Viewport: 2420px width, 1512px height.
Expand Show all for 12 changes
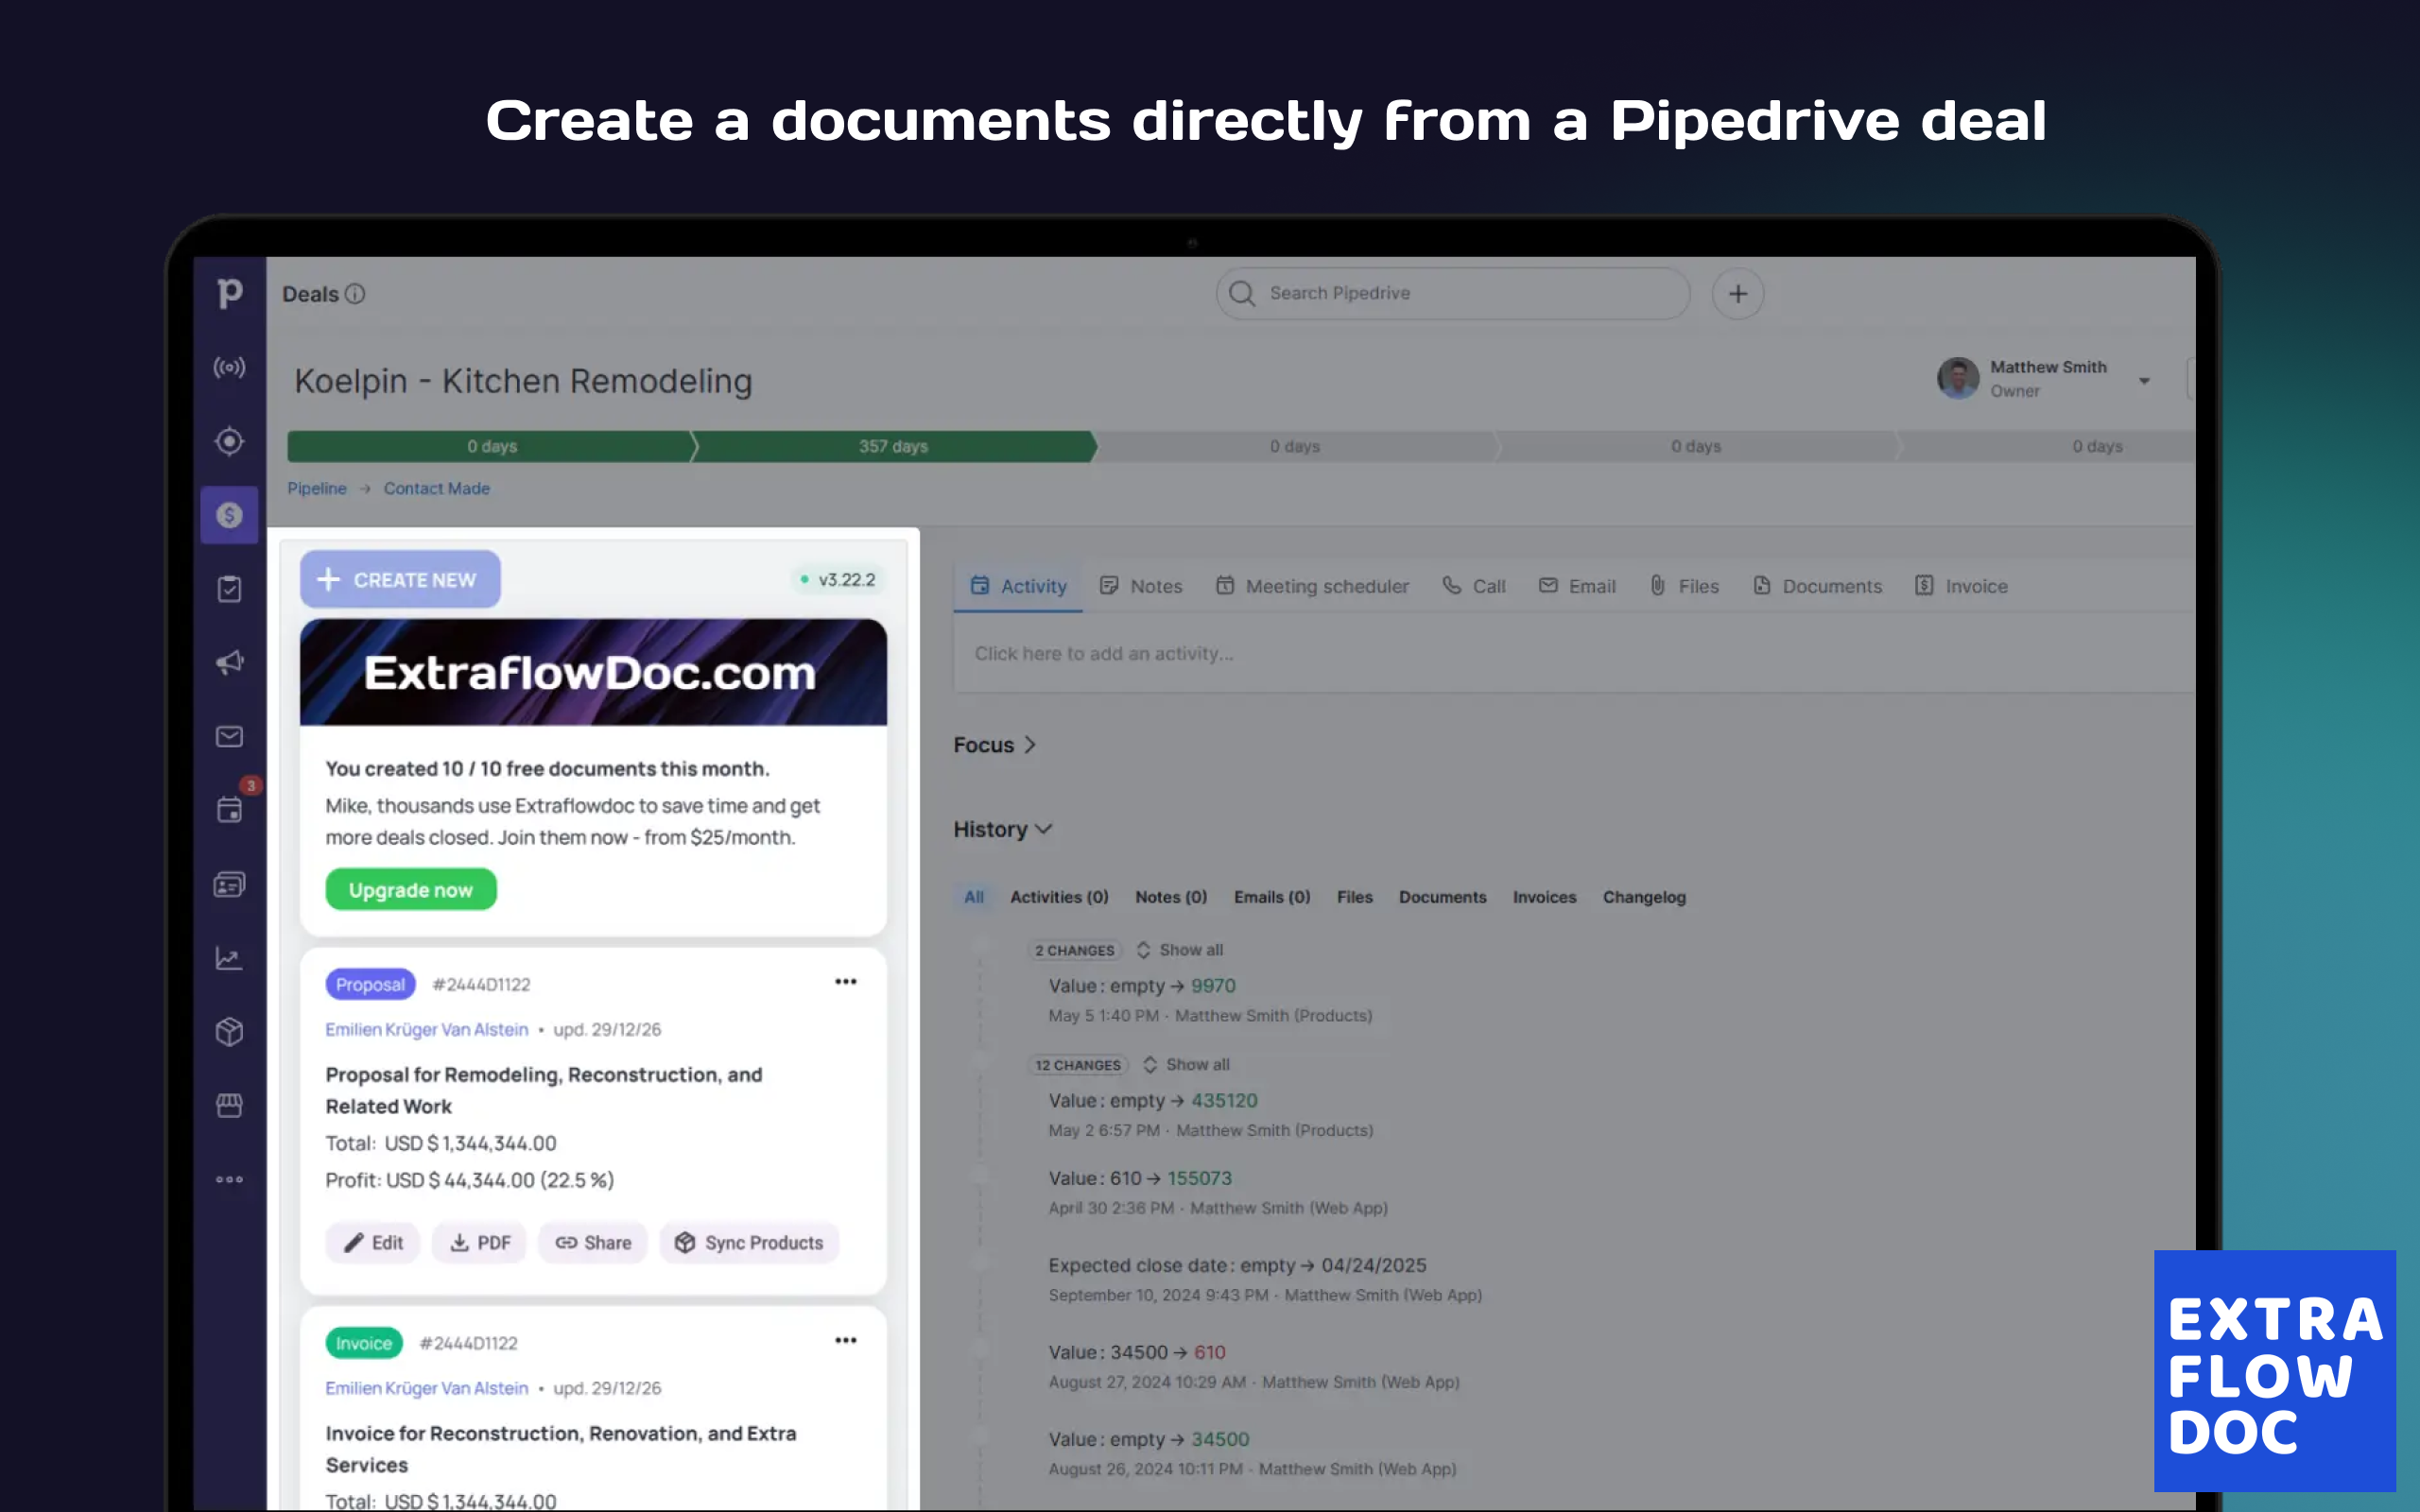(1187, 1065)
